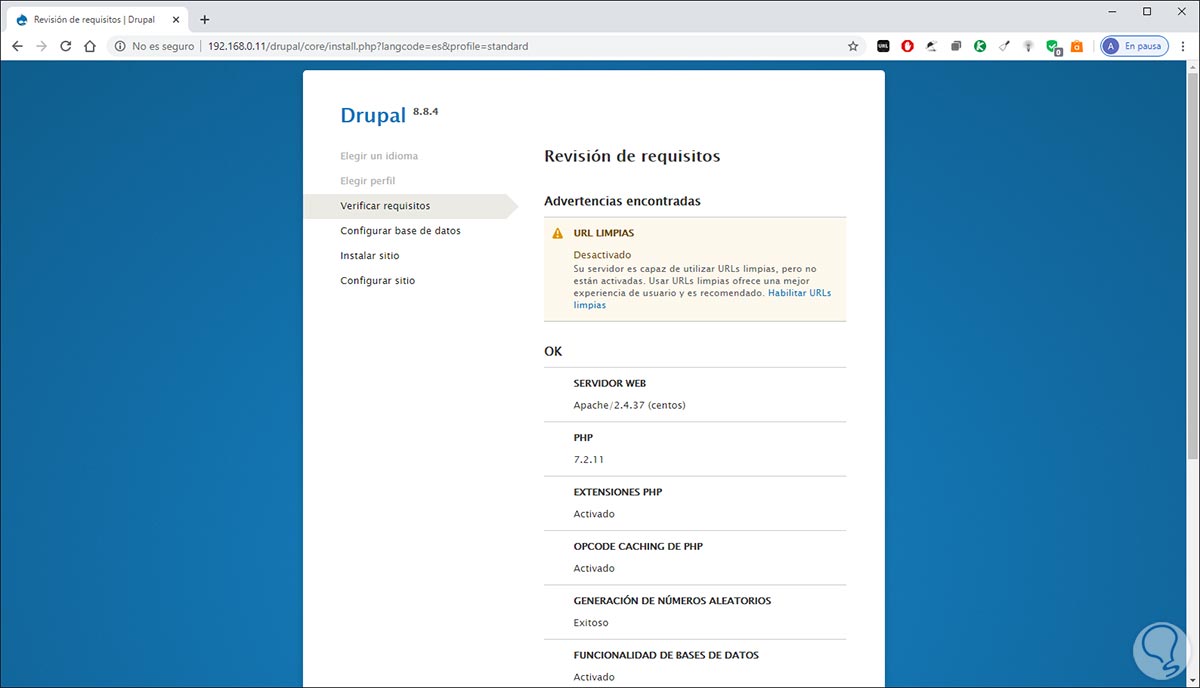Open the Chrome three-dot menu
This screenshot has width=1200, height=688.
click(1183, 46)
